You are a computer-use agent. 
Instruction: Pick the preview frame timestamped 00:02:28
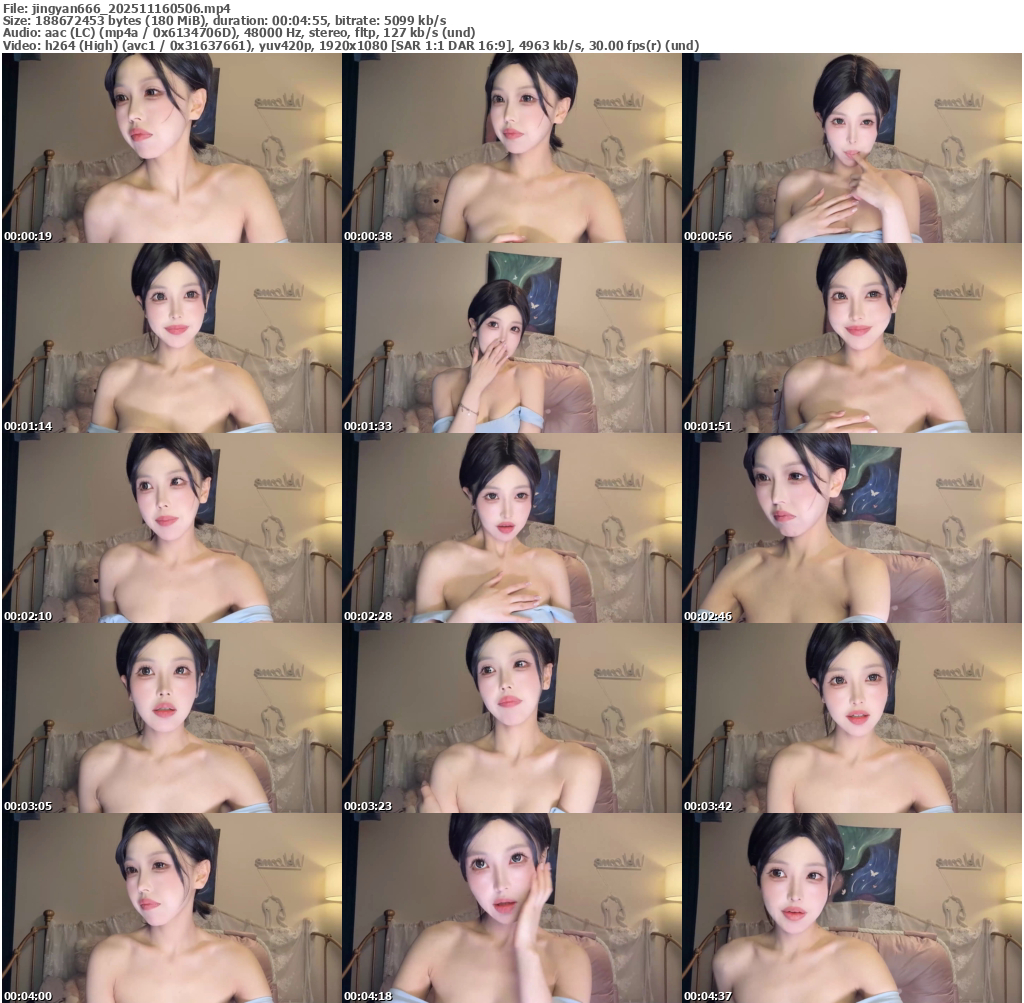[x=512, y=528]
